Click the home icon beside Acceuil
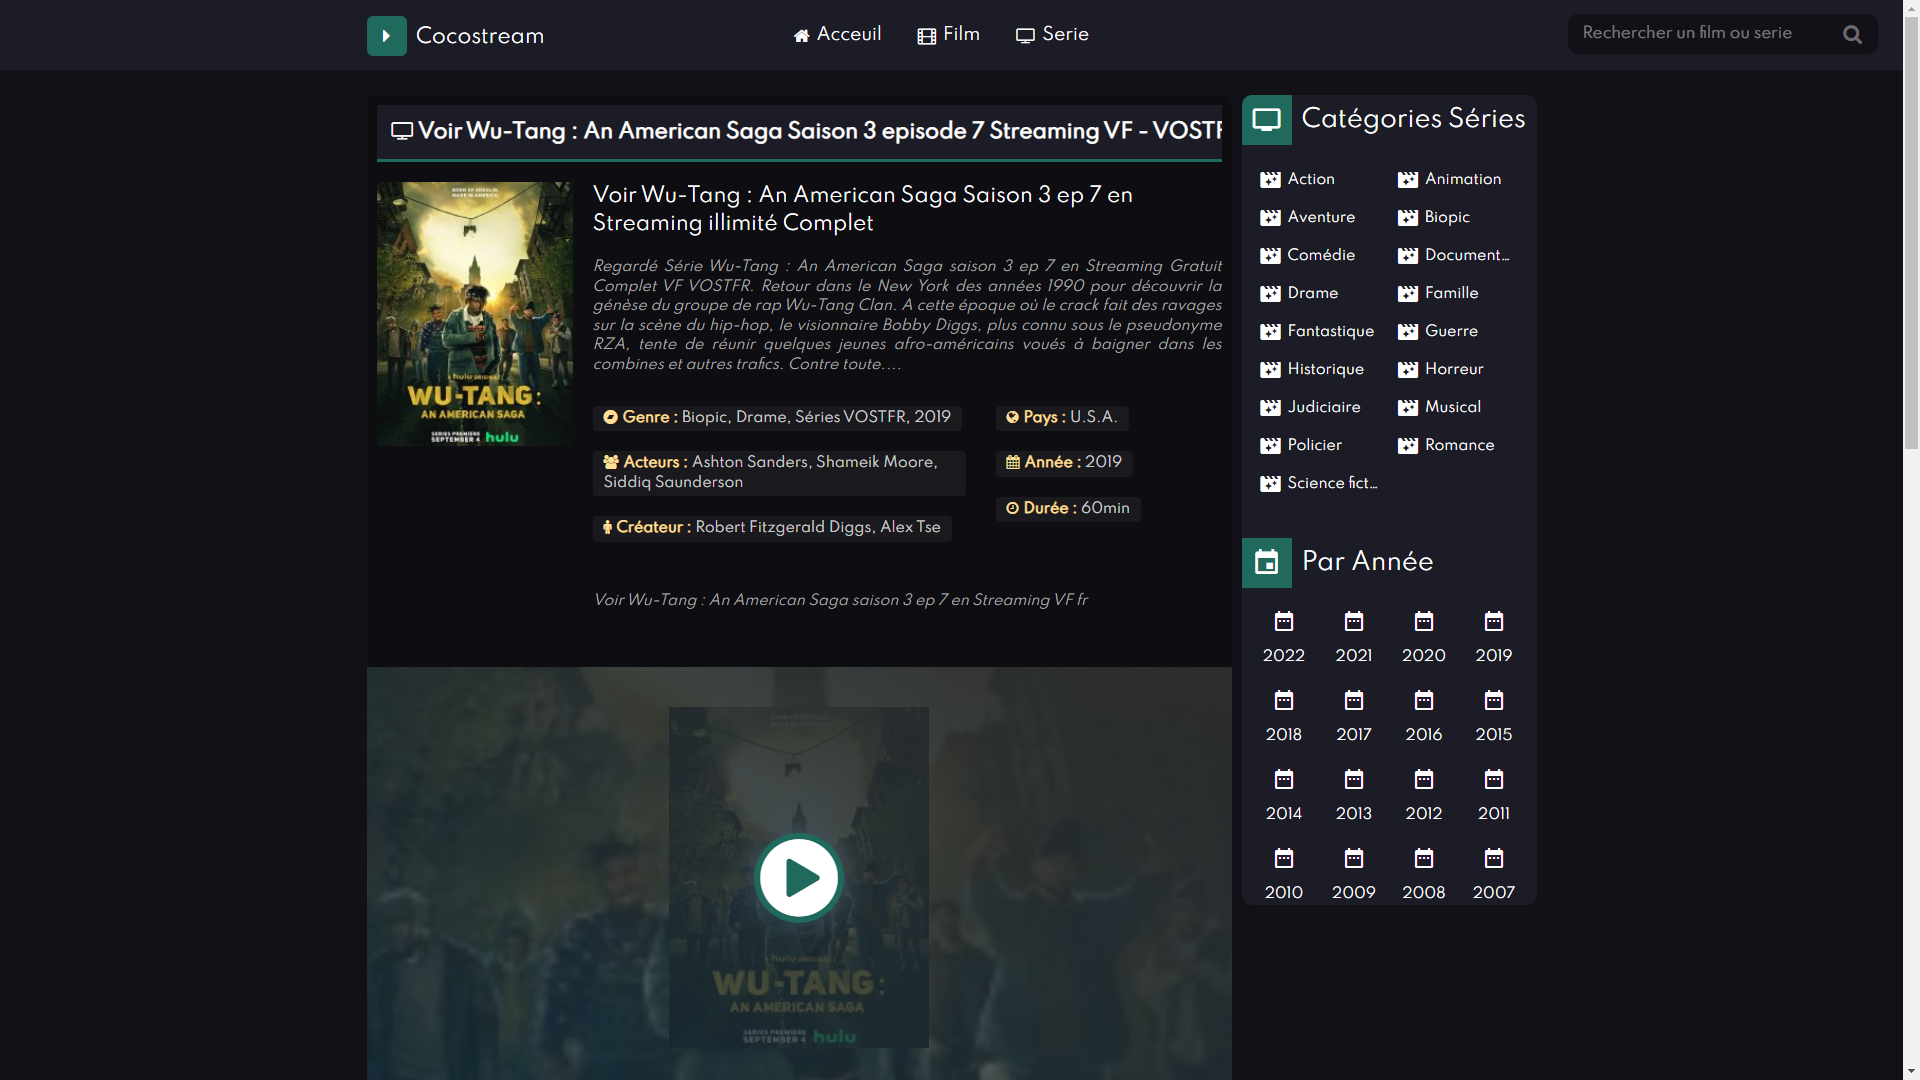The image size is (1920, 1080). point(801,36)
